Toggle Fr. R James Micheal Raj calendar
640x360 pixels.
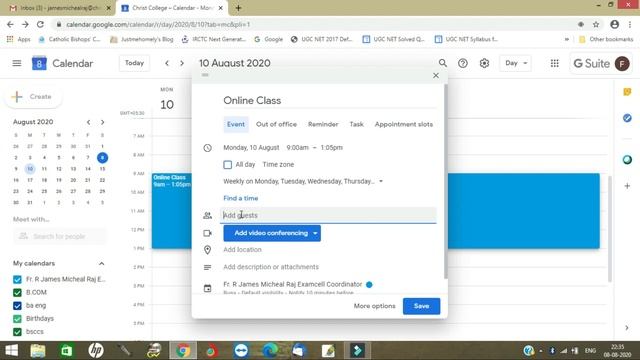17,280
